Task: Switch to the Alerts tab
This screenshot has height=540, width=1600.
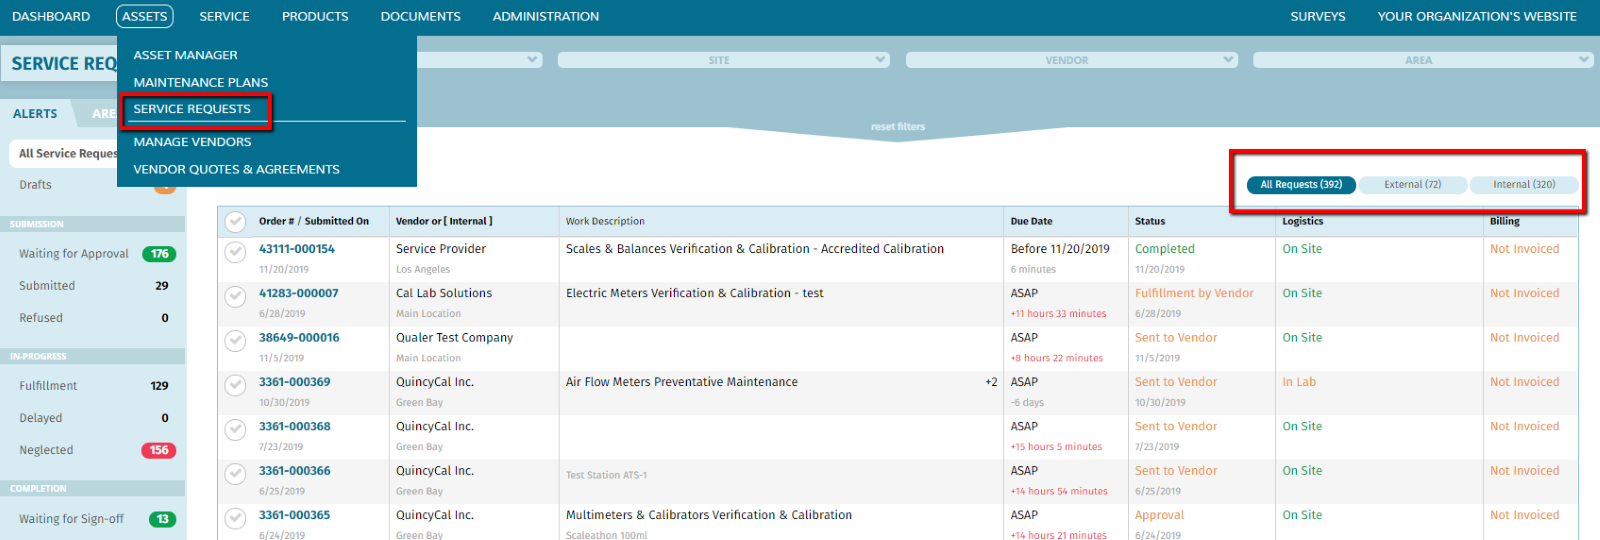Action: click(x=35, y=114)
